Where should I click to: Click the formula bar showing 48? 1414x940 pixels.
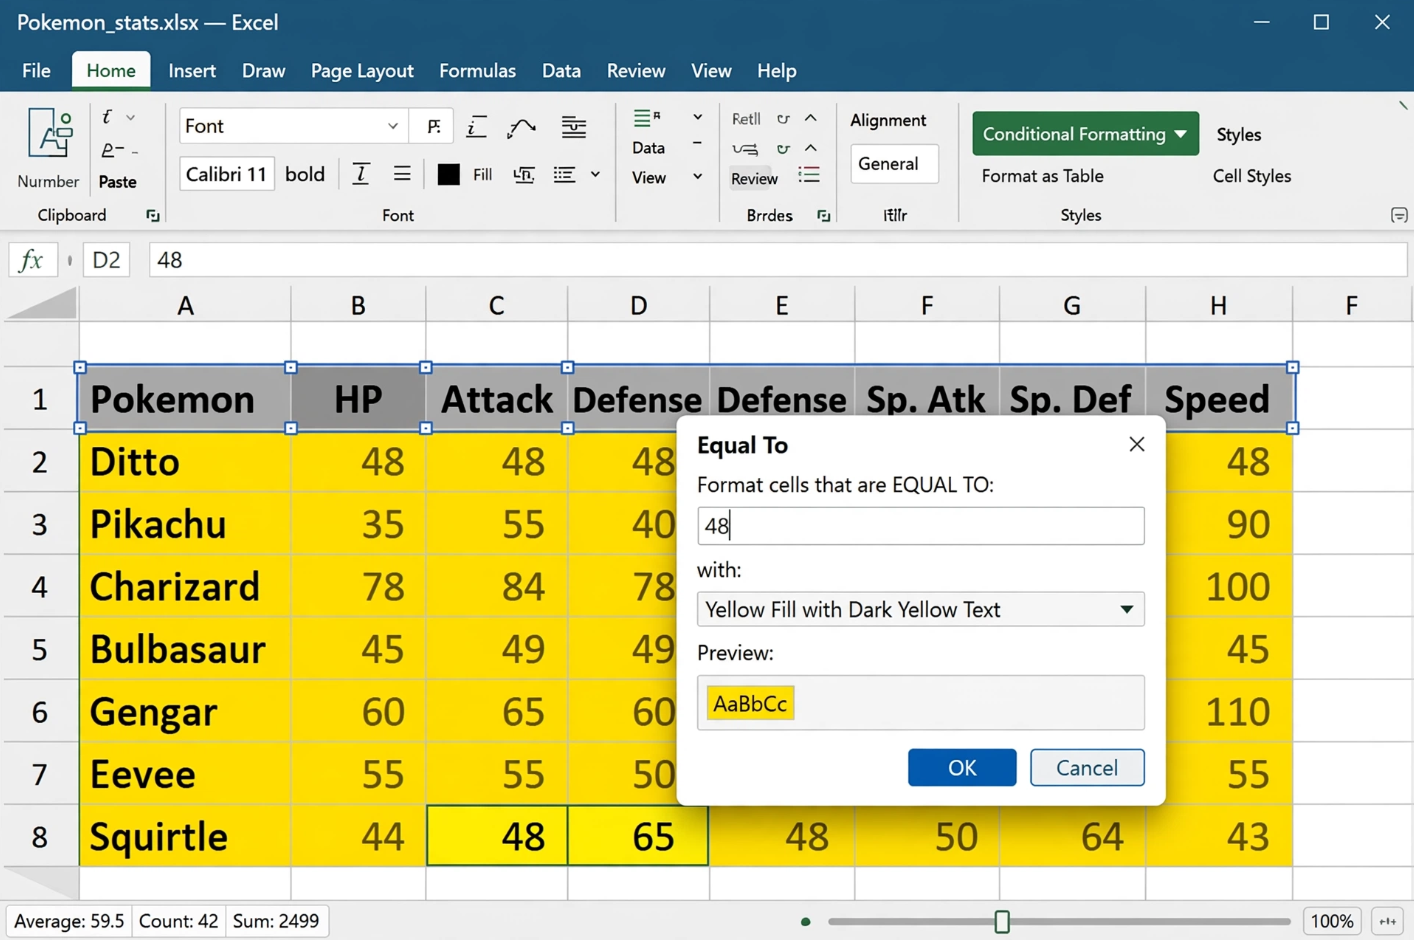(778, 260)
